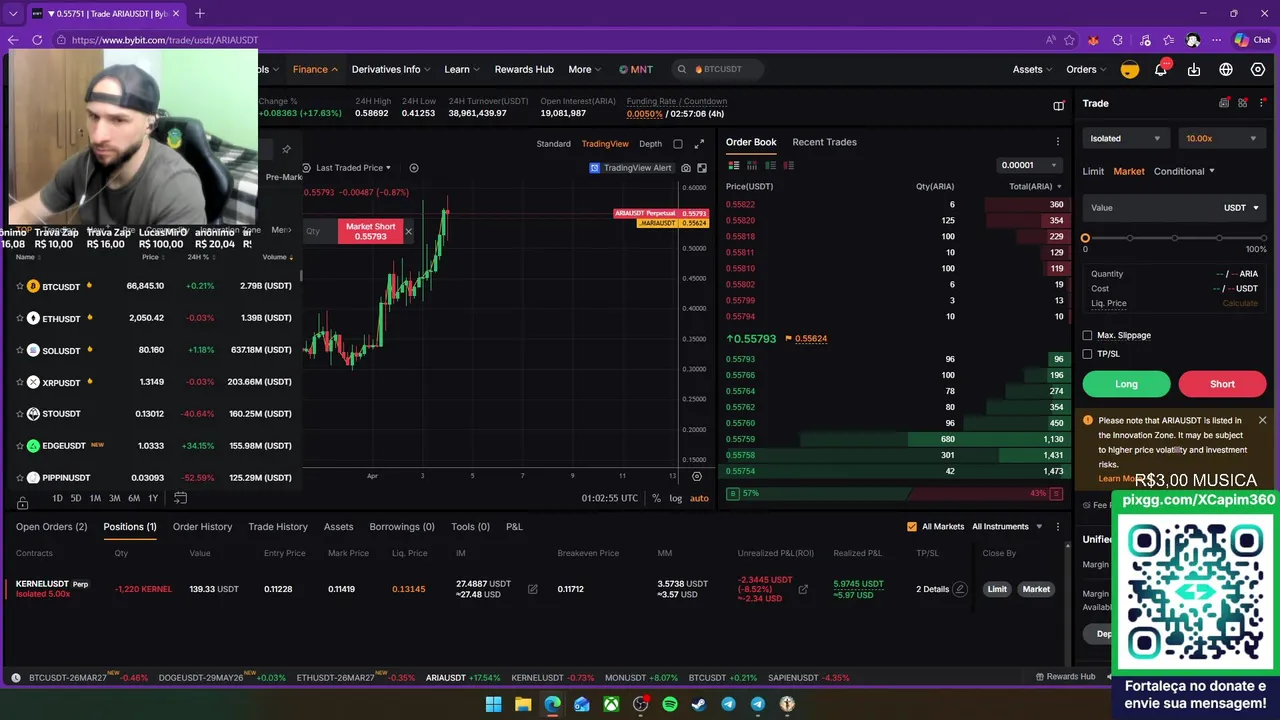
Task: Edit the KERNELUSDT TP/SL details
Action: [960, 589]
